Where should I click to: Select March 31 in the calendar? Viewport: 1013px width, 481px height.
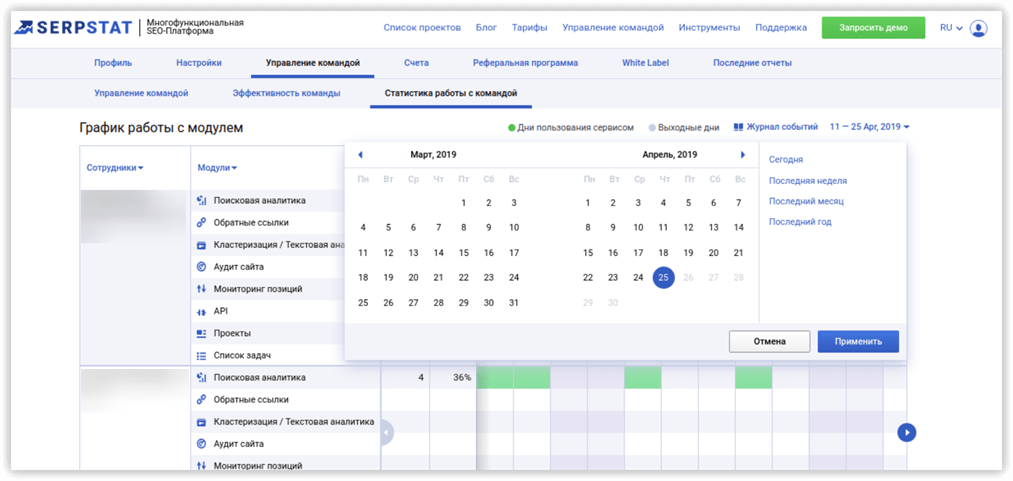(x=514, y=302)
